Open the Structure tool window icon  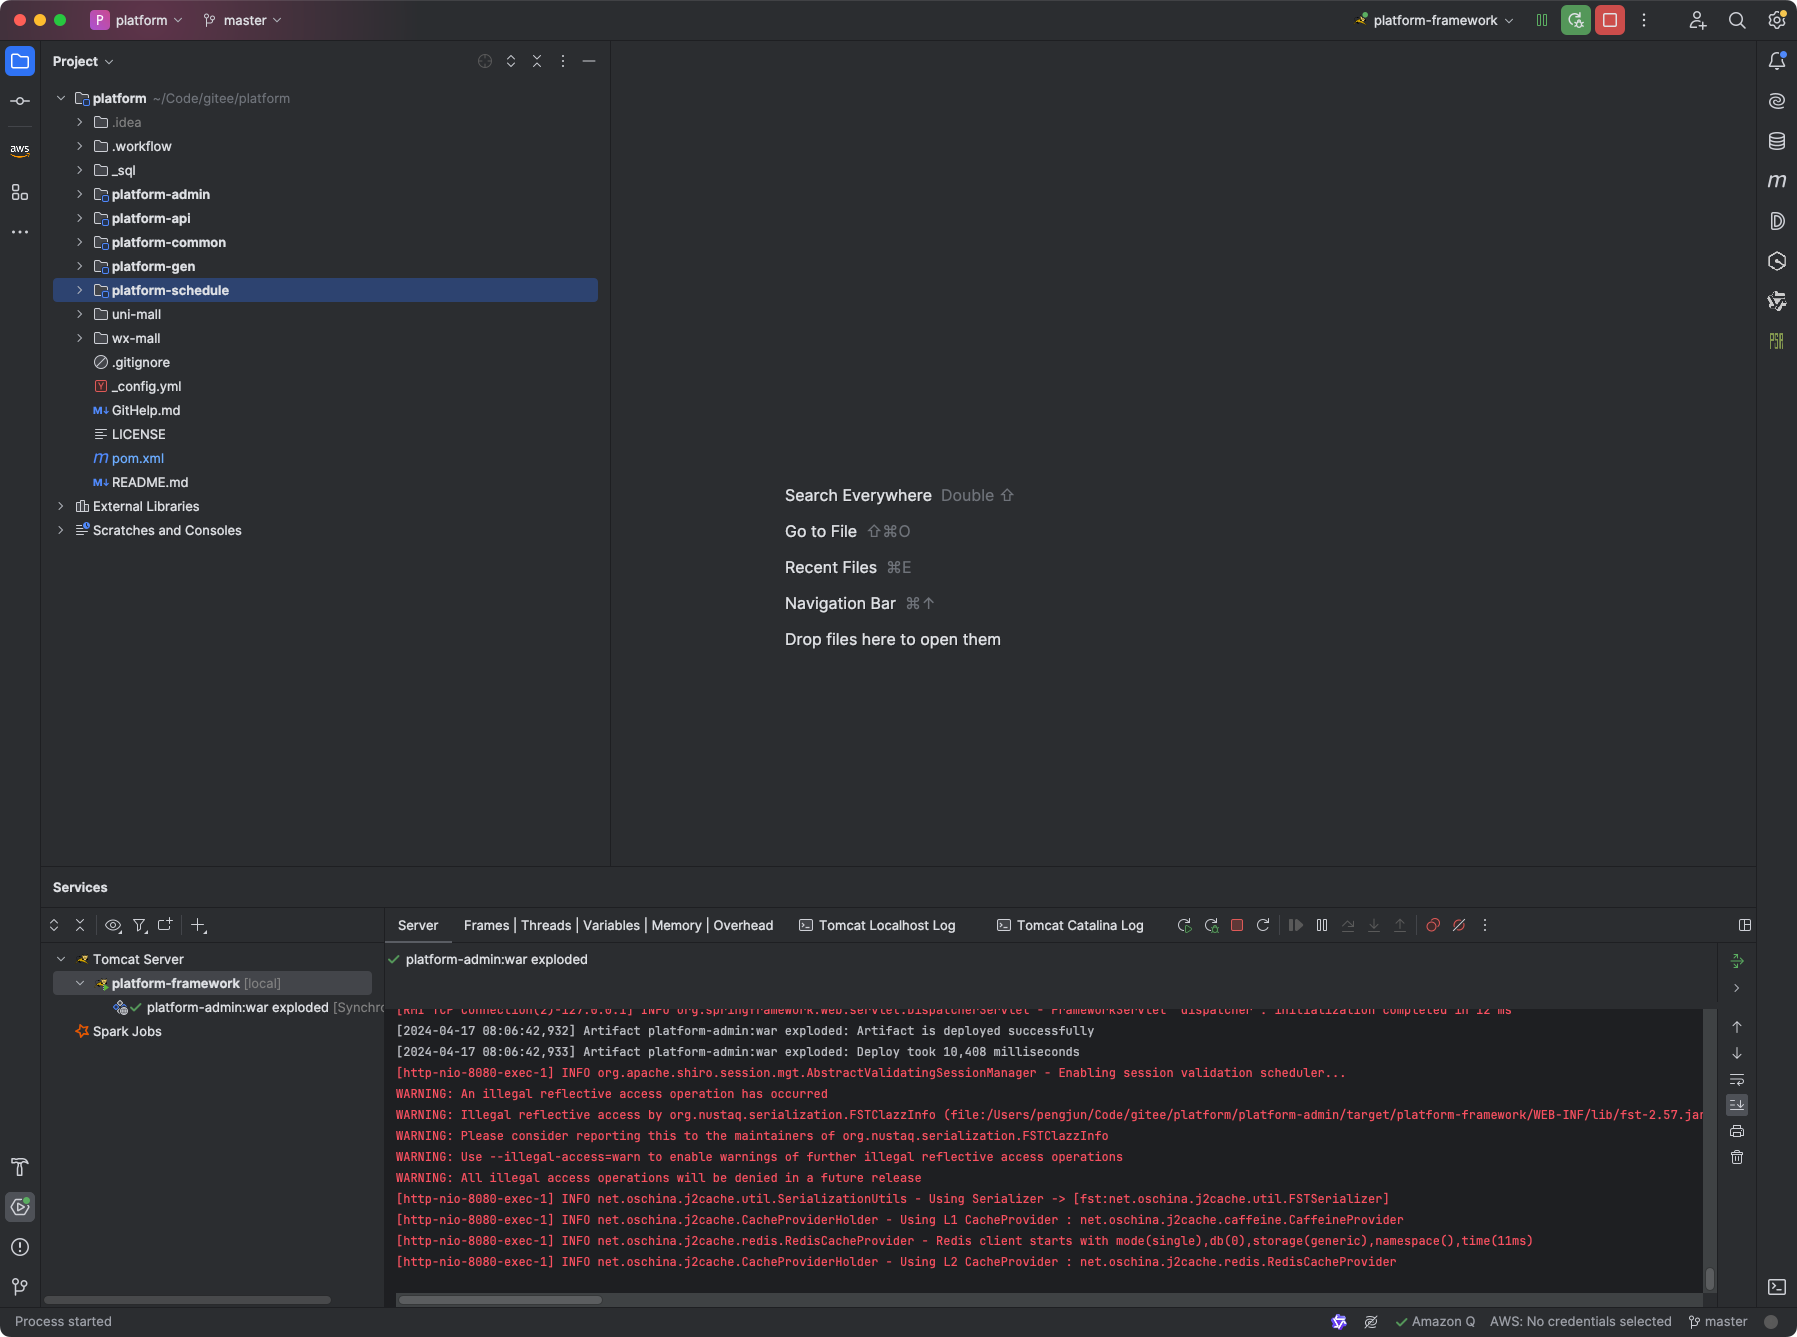20,192
